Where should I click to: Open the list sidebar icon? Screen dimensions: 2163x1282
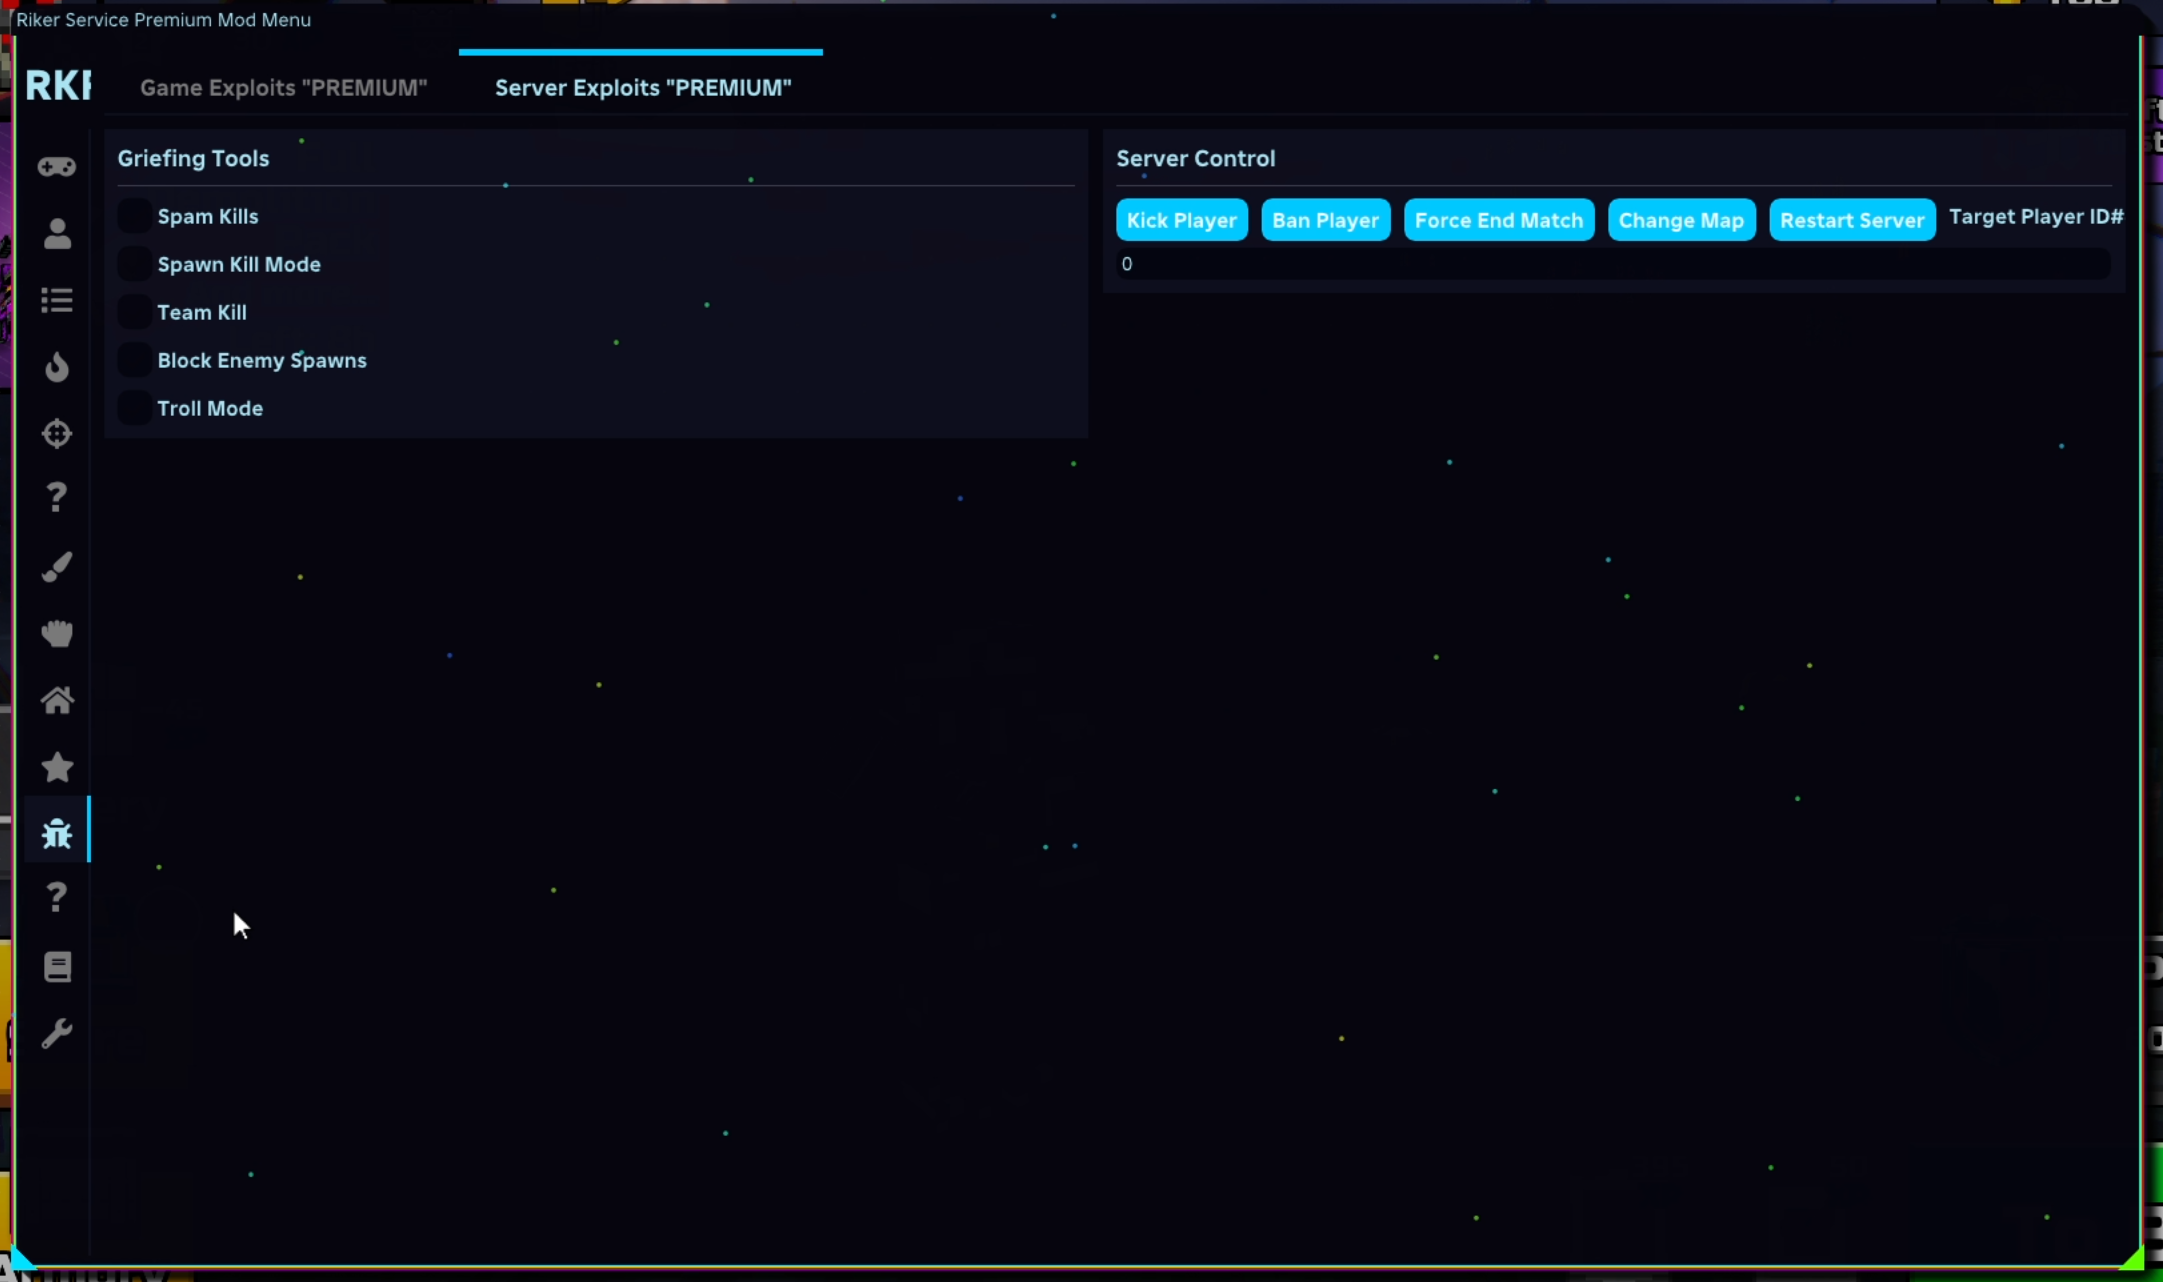[57, 300]
